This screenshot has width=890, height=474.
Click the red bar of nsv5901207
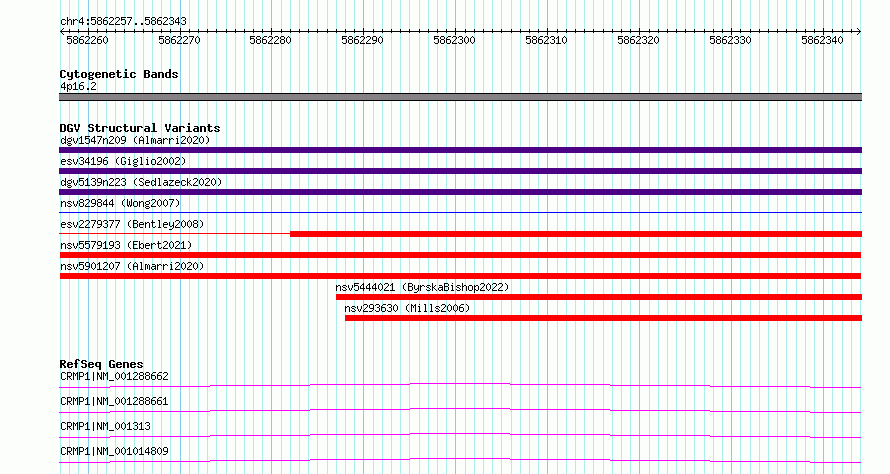click(x=460, y=276)
